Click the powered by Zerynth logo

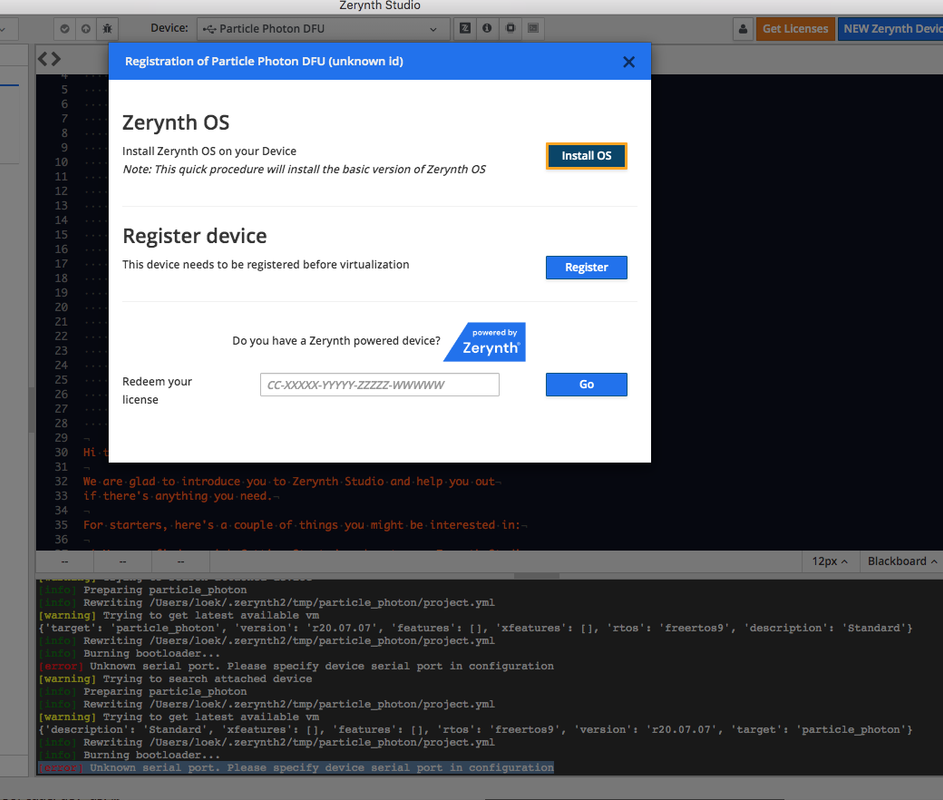pyautogui.click(x=485, y=342)
